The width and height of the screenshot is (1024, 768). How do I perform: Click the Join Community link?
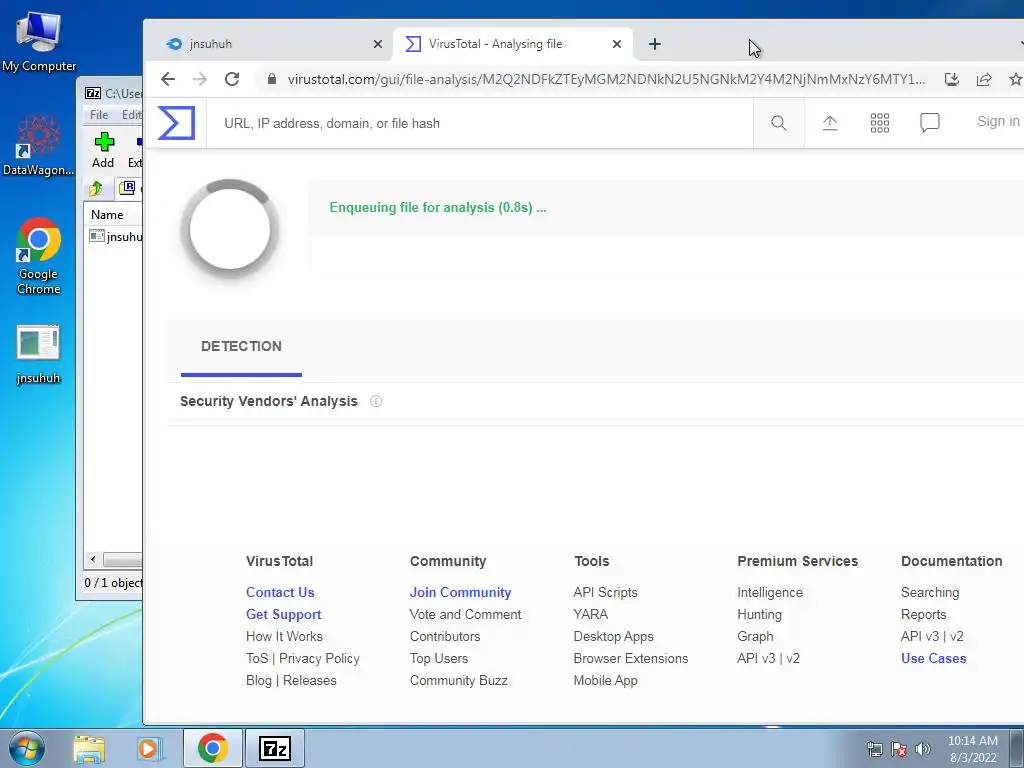[x=460, y=592]
